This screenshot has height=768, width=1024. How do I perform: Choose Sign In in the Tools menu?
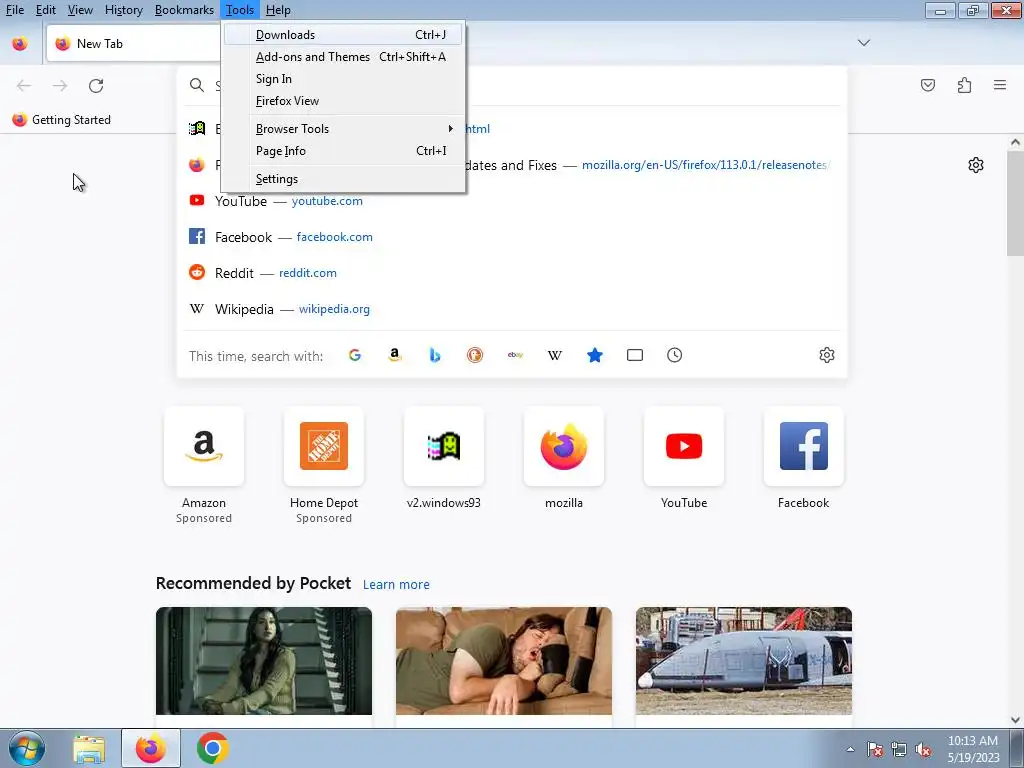pyautogui.click(x=342, y=78)
